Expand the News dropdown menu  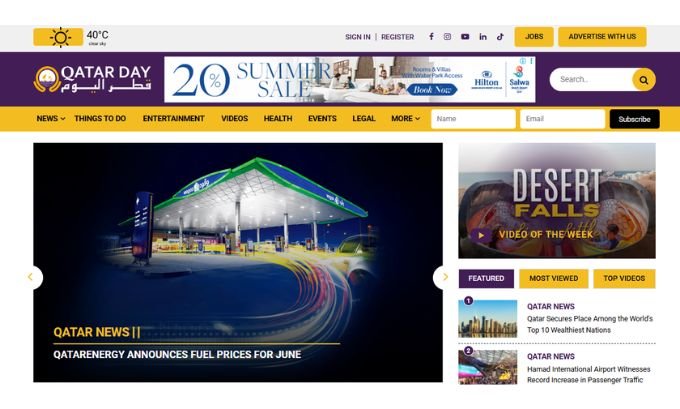51,118
